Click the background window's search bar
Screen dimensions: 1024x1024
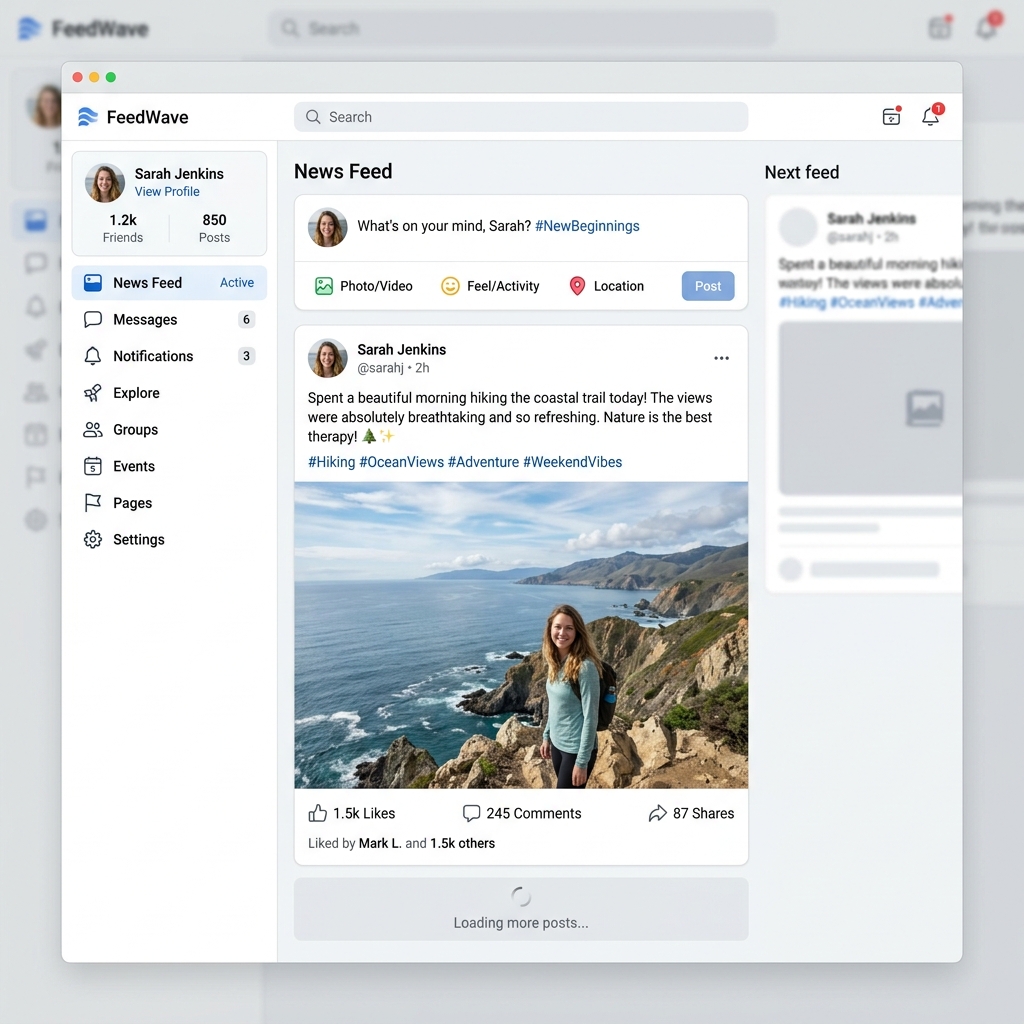[522, 28]
